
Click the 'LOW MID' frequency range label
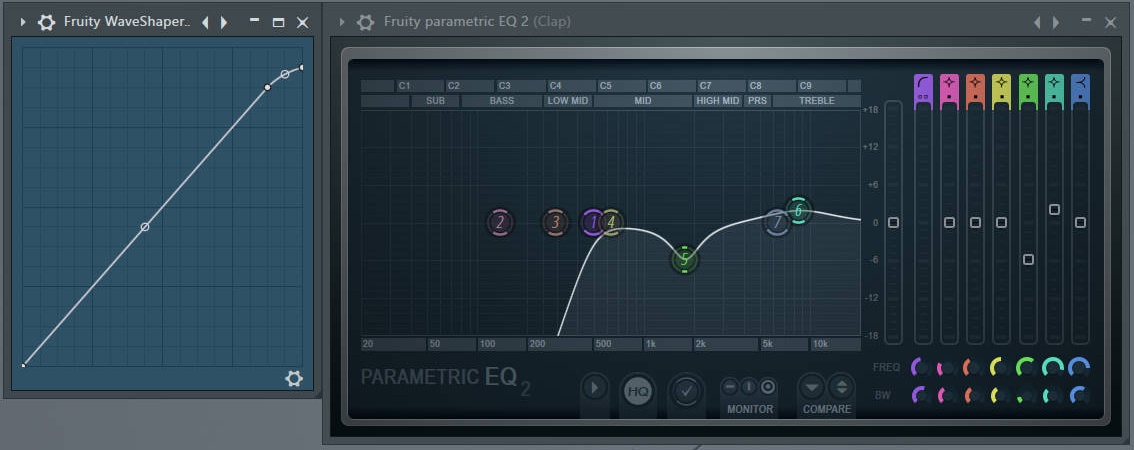click(568, 101)
